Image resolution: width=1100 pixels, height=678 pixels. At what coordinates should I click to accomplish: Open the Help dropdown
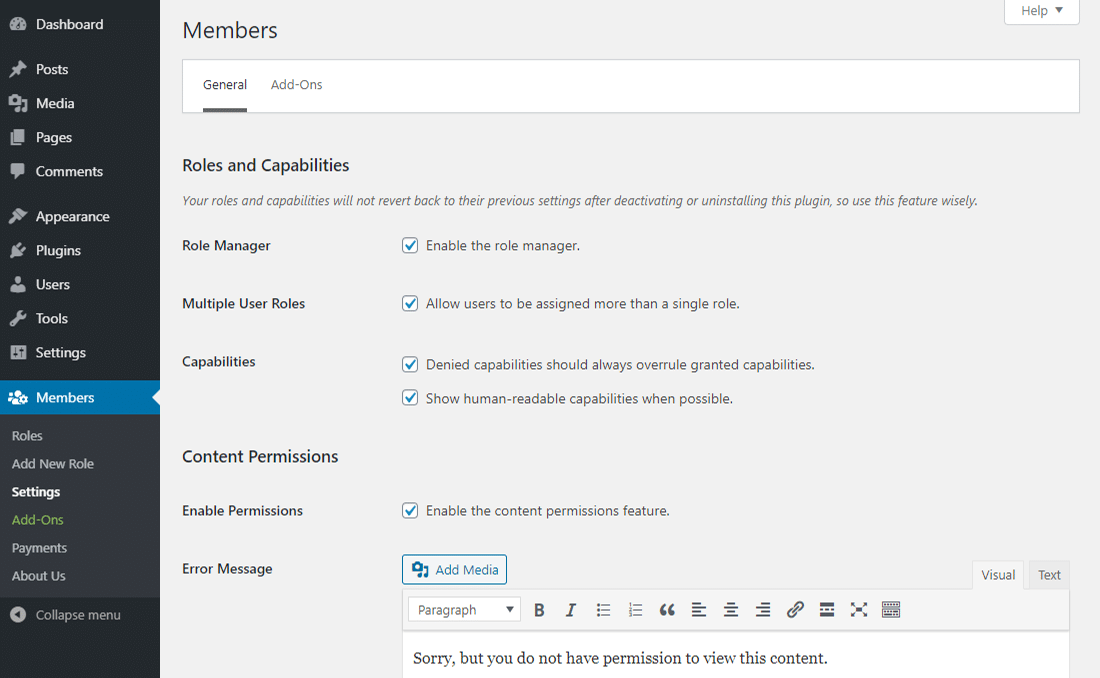click(1041, 11)
